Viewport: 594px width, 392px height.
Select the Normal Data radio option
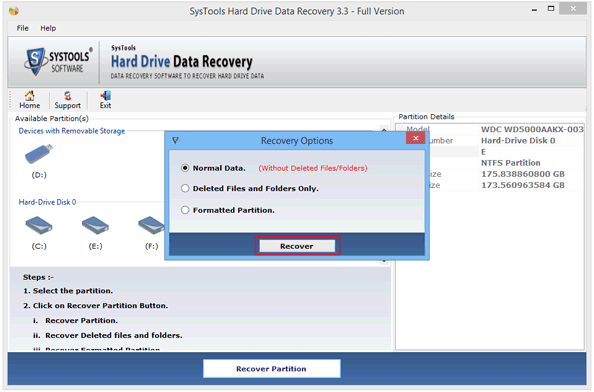click(x=185, y=168)
